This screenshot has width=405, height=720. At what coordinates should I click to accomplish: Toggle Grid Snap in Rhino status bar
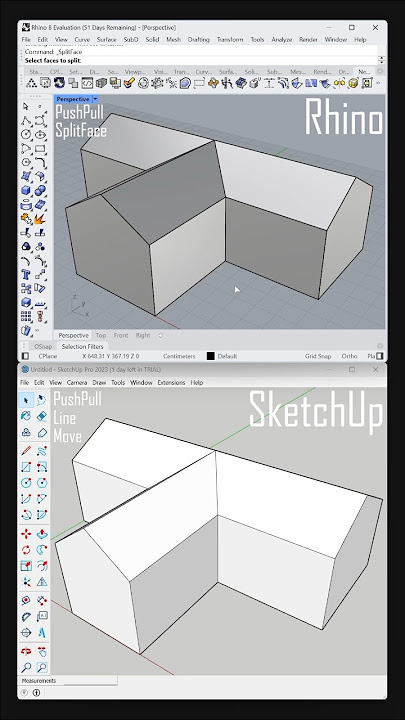318,356
